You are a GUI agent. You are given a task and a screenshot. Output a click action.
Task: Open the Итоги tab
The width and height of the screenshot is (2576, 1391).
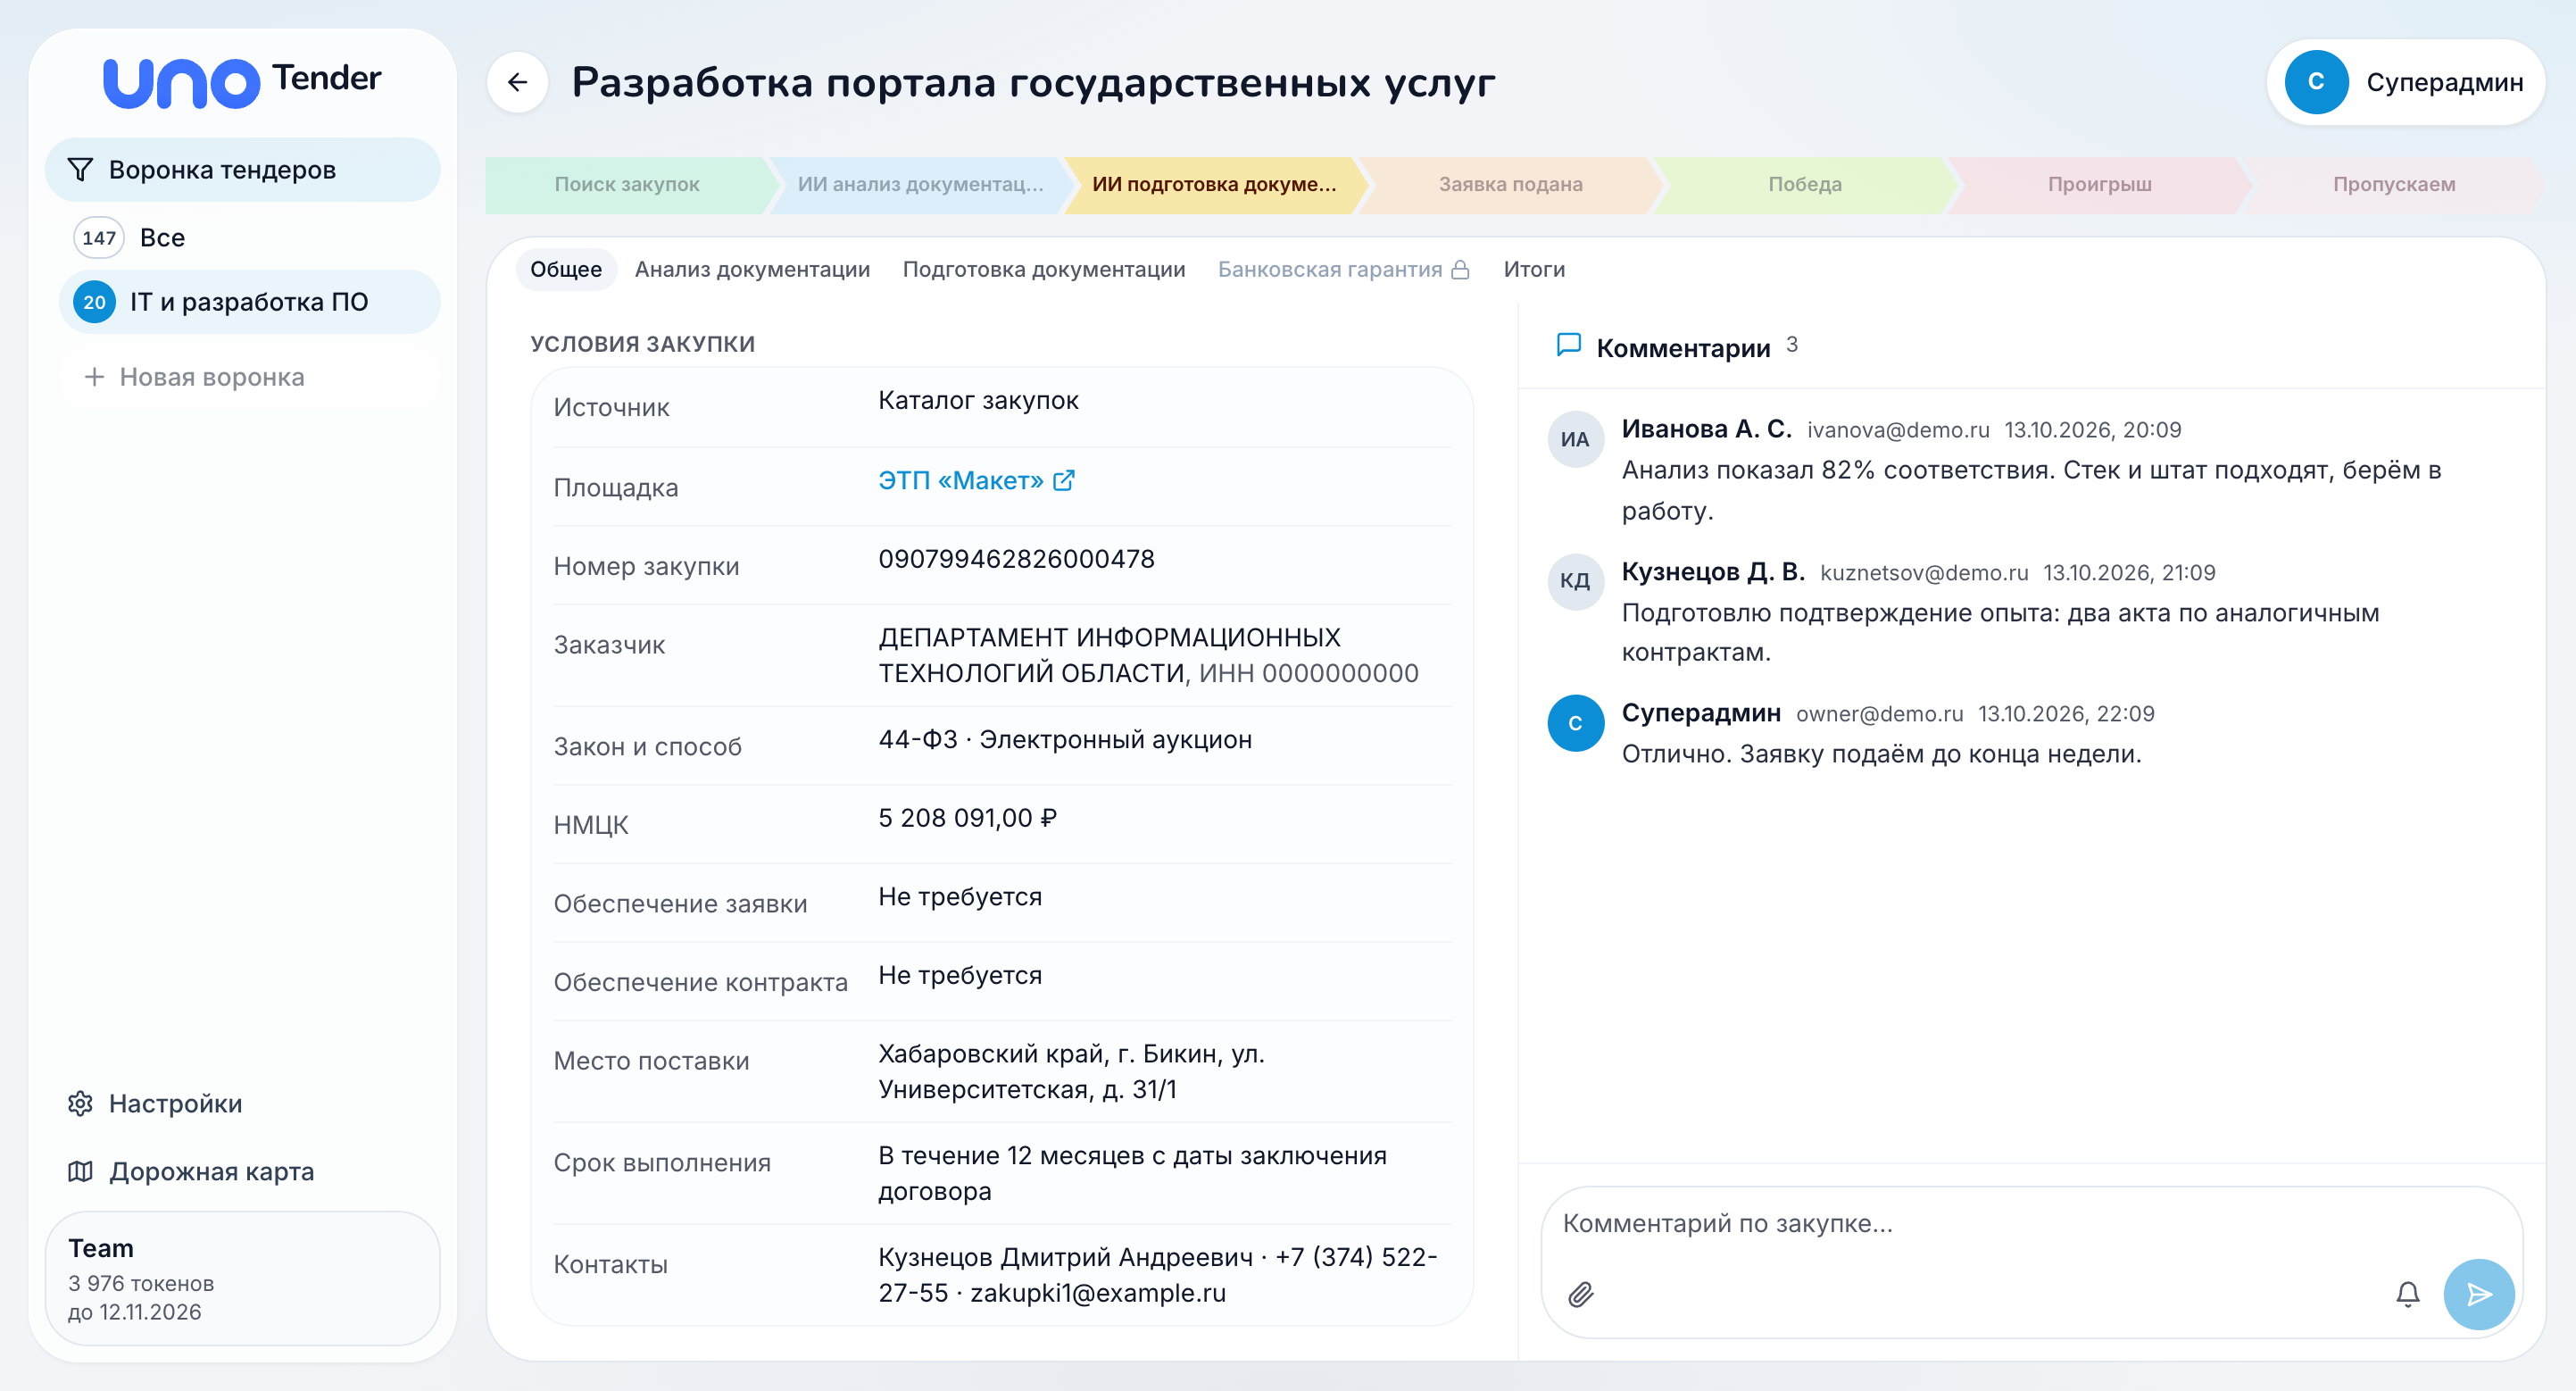tap(1534, 270)
